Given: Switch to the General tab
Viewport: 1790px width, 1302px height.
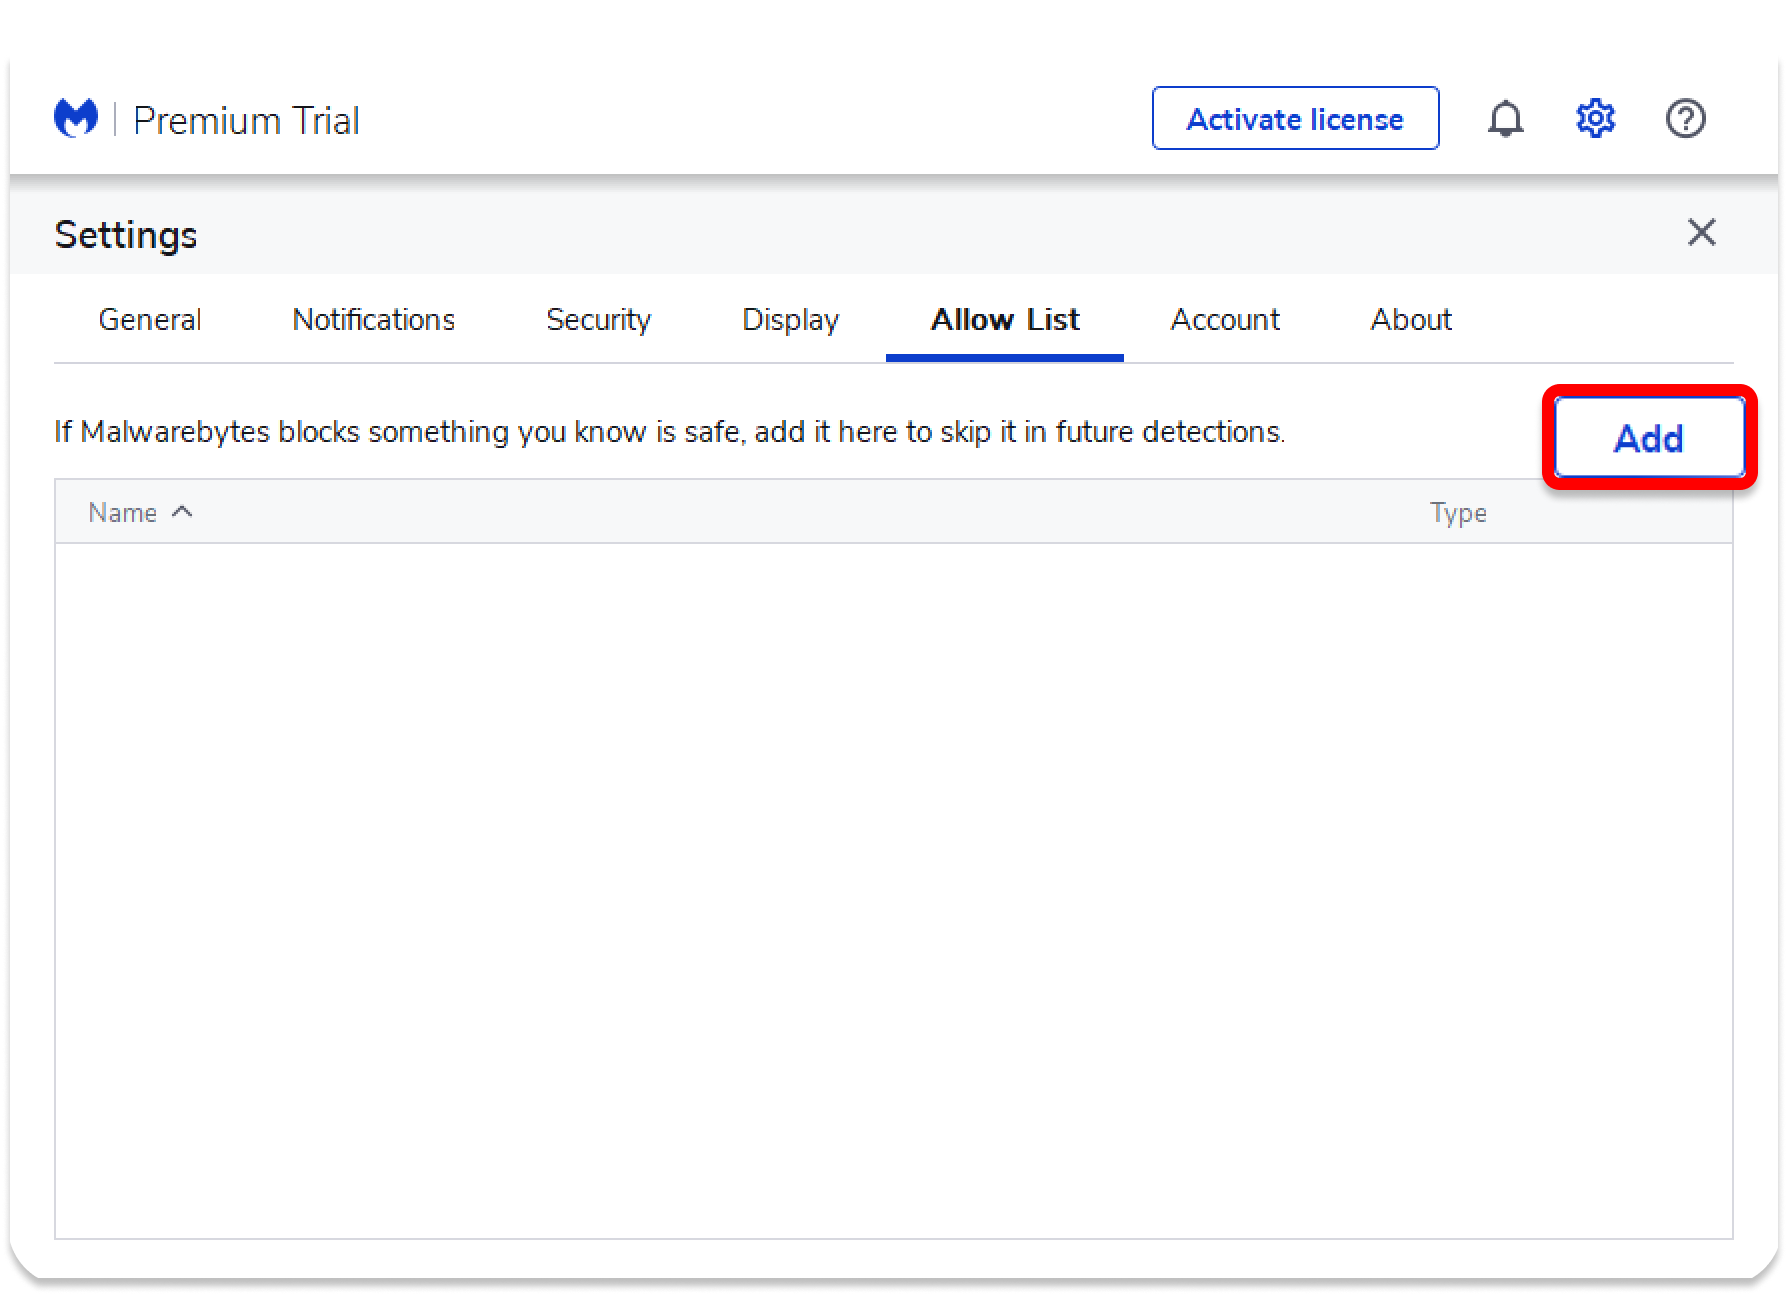Looking at the screenshot, I should [x=150, y=320].
